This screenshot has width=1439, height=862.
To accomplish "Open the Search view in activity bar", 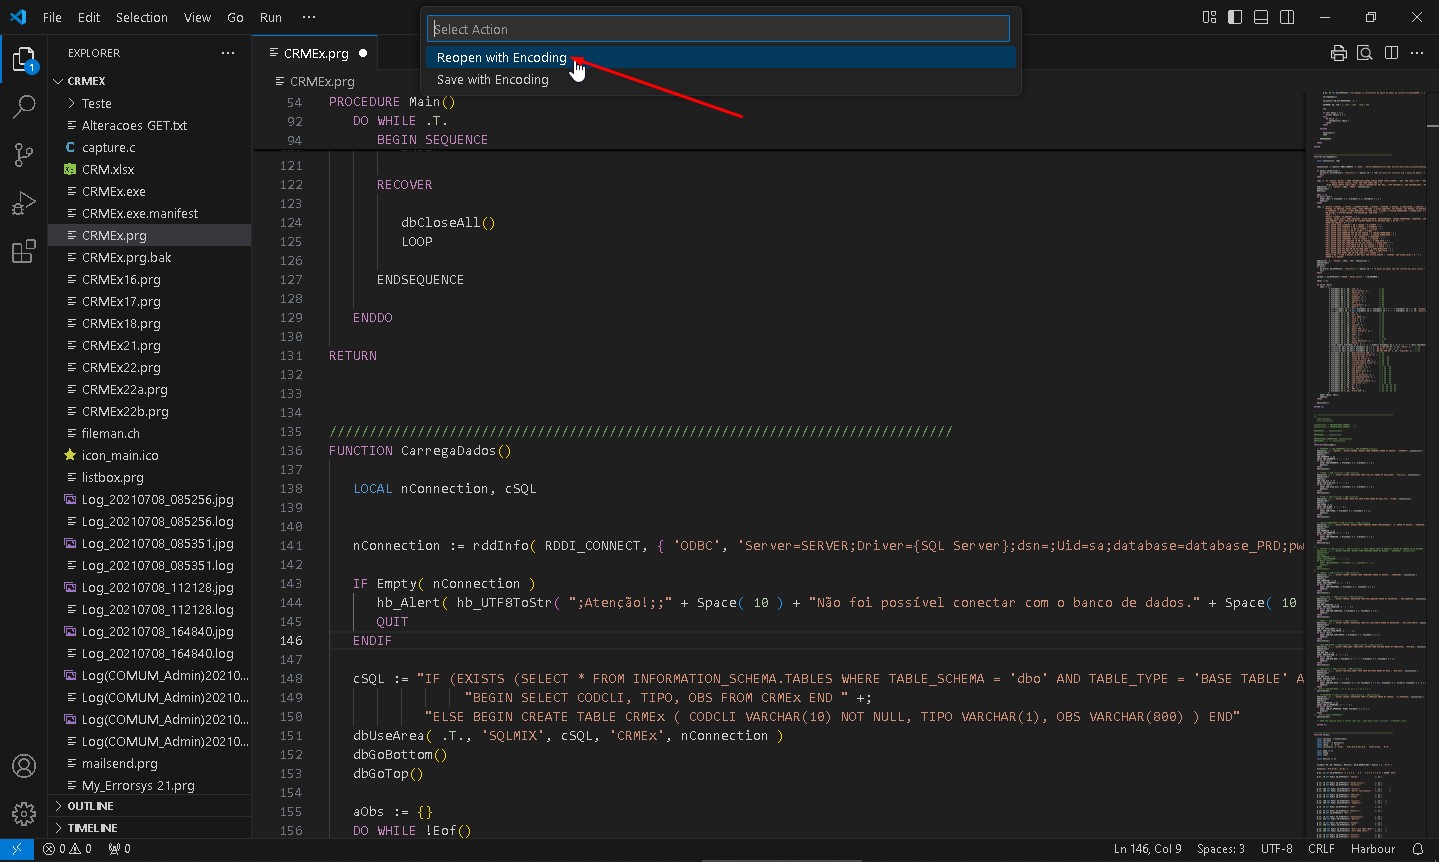I will click(24, 106).
